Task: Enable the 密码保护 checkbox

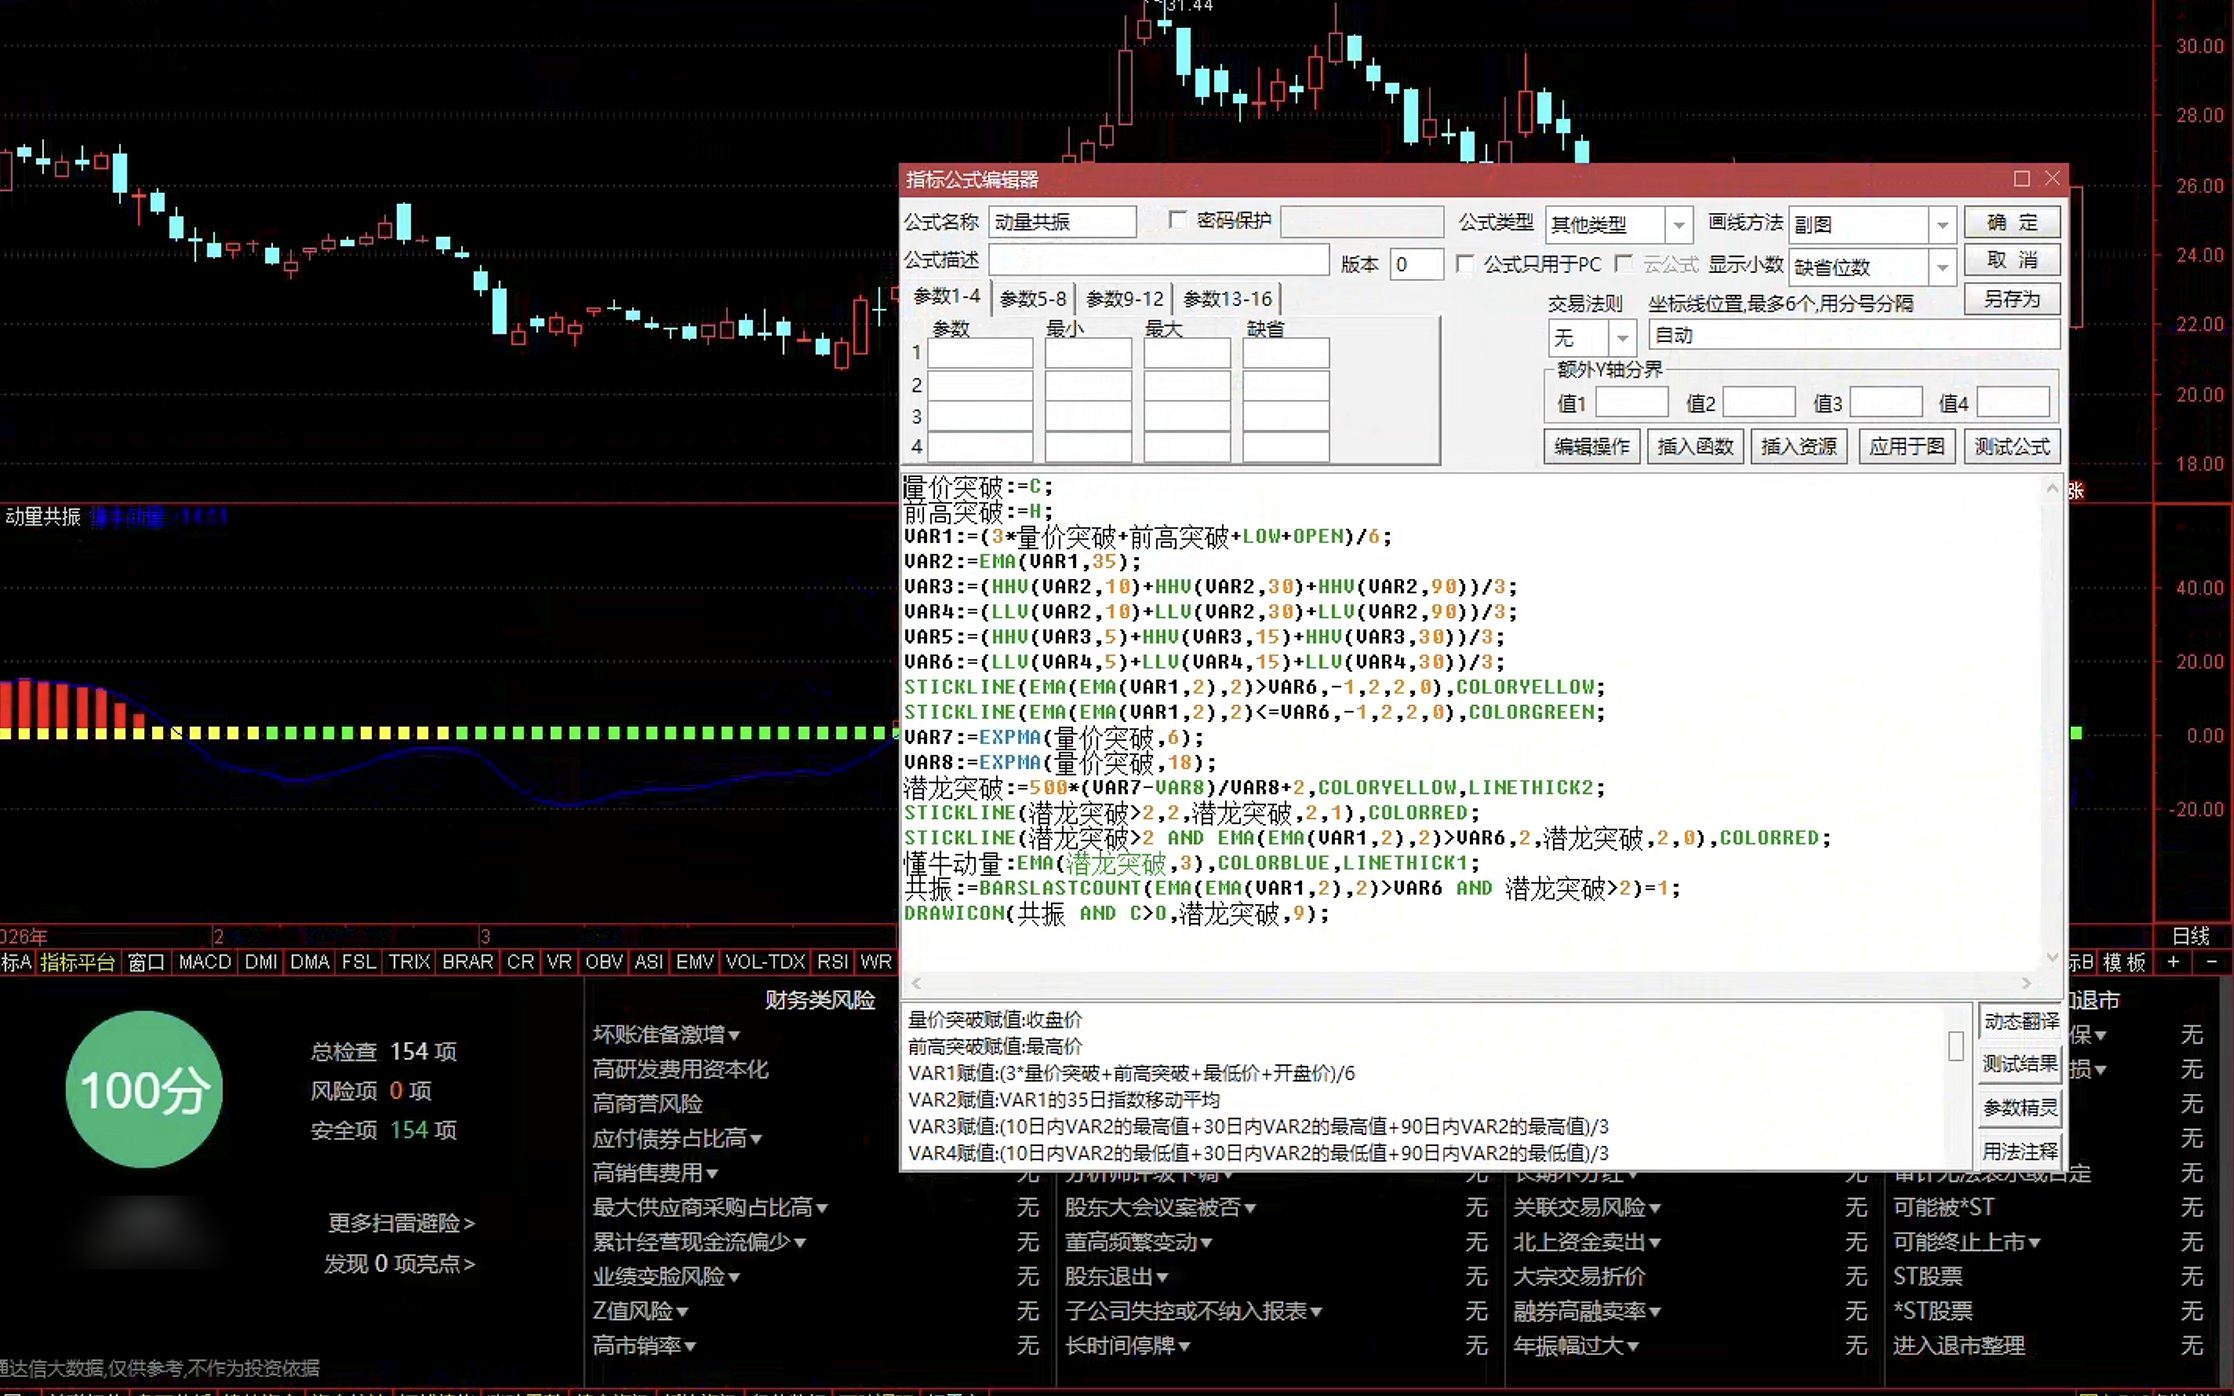Action: (1178, 220)
